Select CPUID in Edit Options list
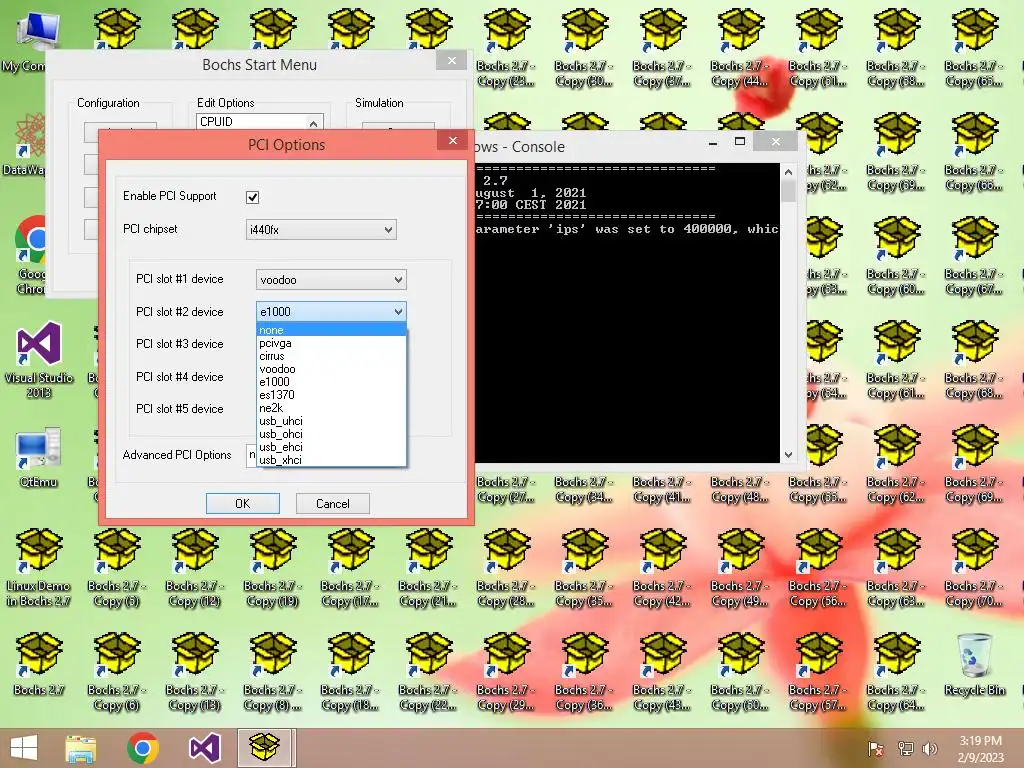 [251, 121]
